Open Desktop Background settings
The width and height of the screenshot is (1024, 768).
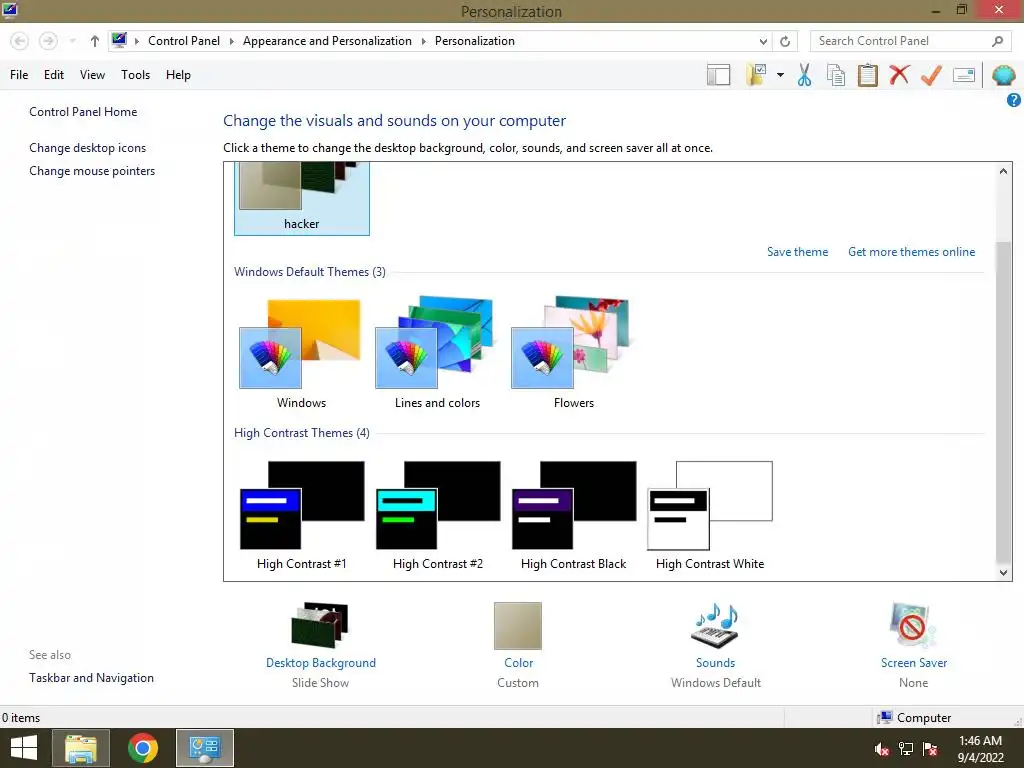coord(321,645)
